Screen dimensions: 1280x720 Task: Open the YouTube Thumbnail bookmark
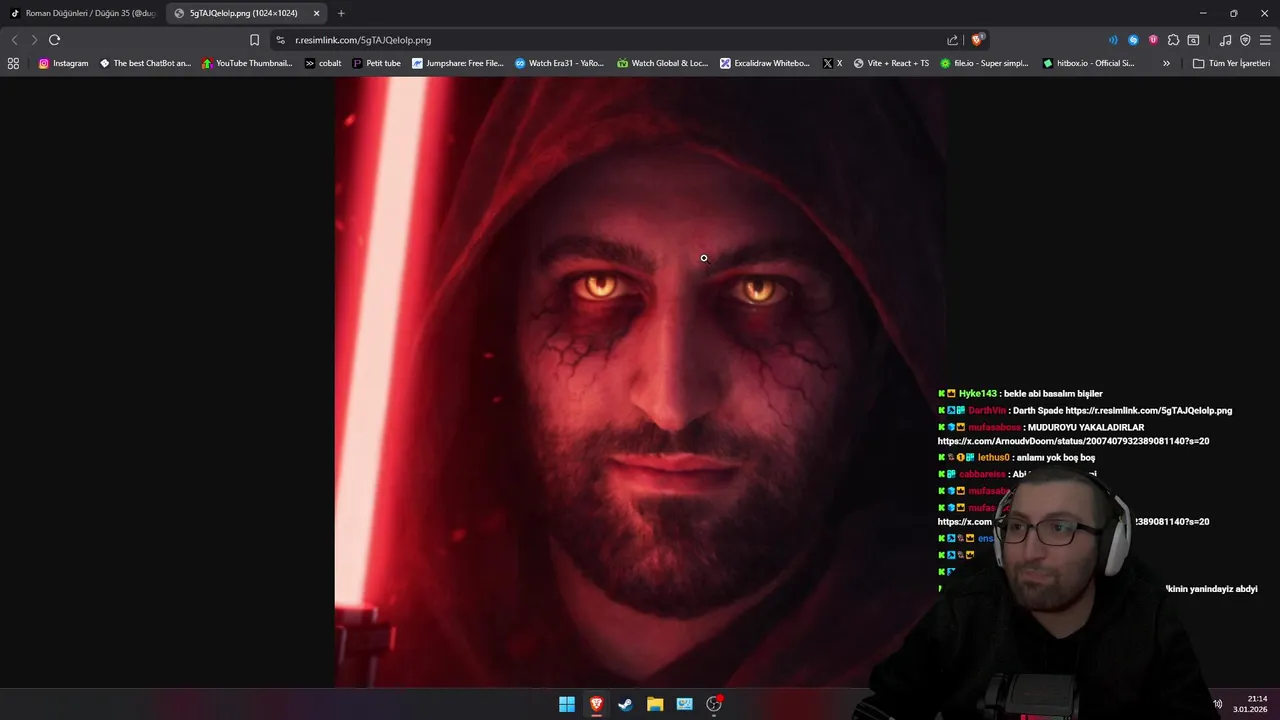coord(248,63)
